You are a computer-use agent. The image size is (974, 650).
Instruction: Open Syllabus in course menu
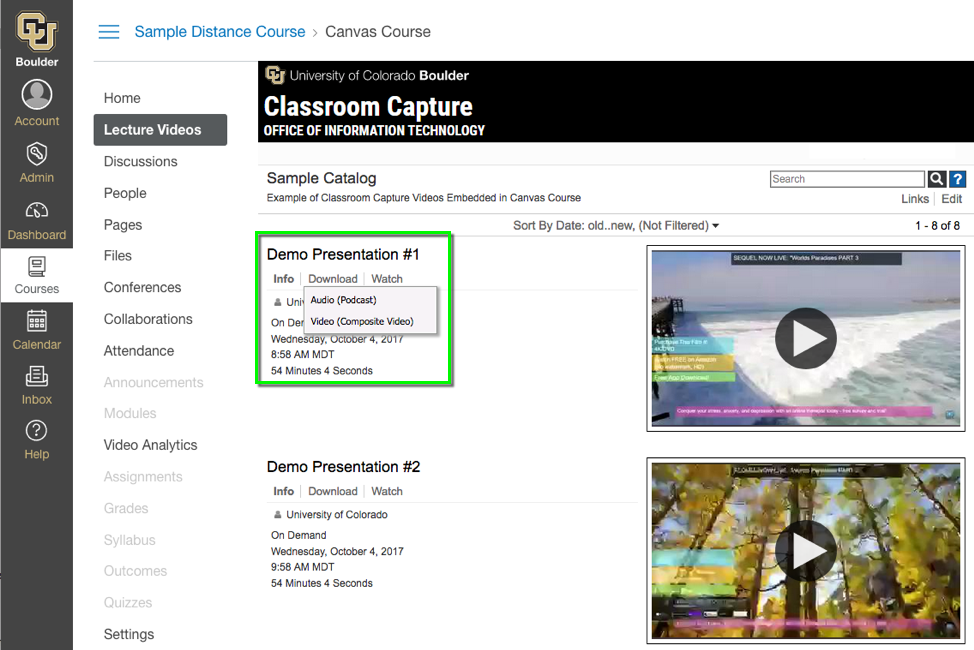[x=129, y=540]
